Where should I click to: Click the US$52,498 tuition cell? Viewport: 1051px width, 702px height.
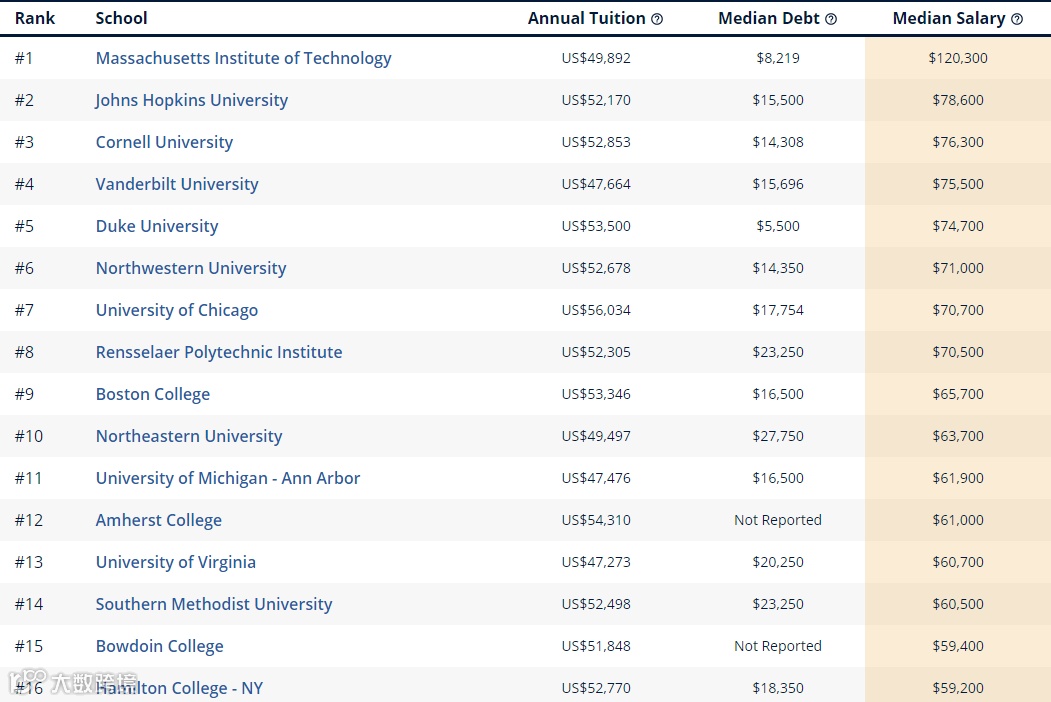pos(596,604)
